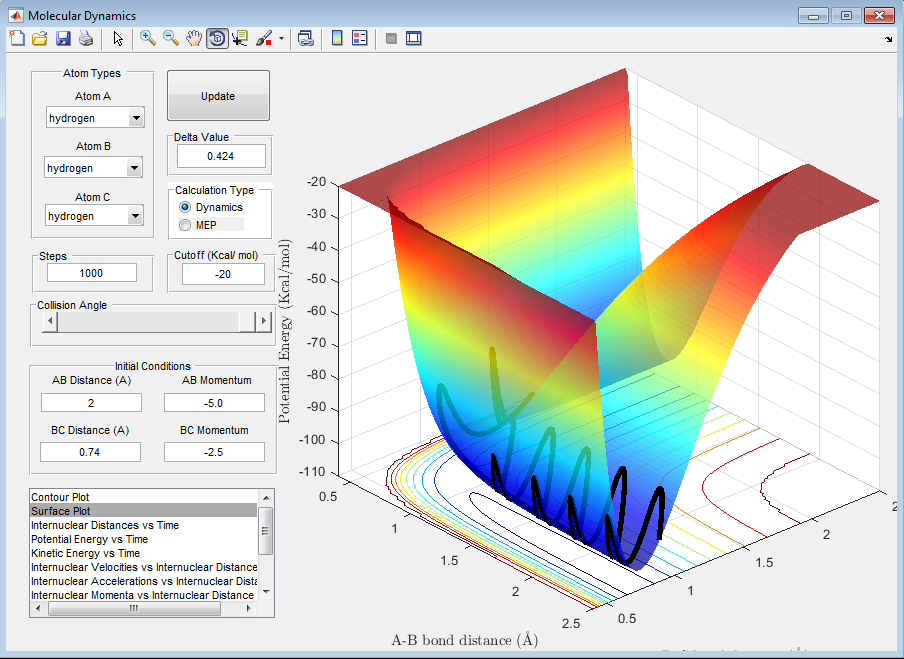904x659 pixels.
Task: Open the Atom B element dropdown
Action: (136, 169)
